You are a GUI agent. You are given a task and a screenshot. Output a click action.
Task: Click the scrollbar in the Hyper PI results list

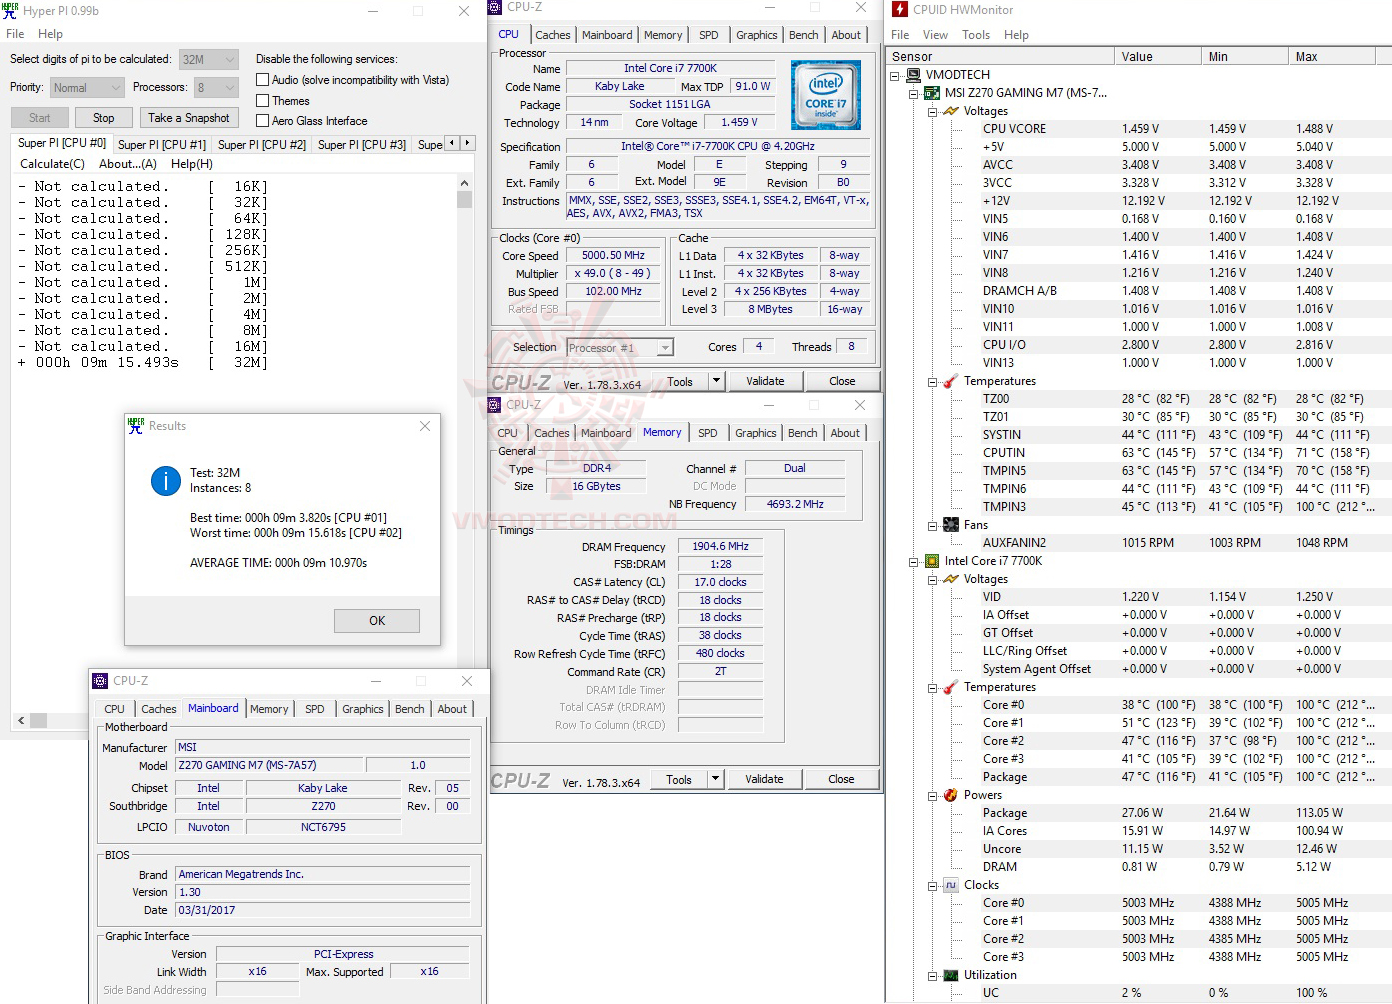464,199
